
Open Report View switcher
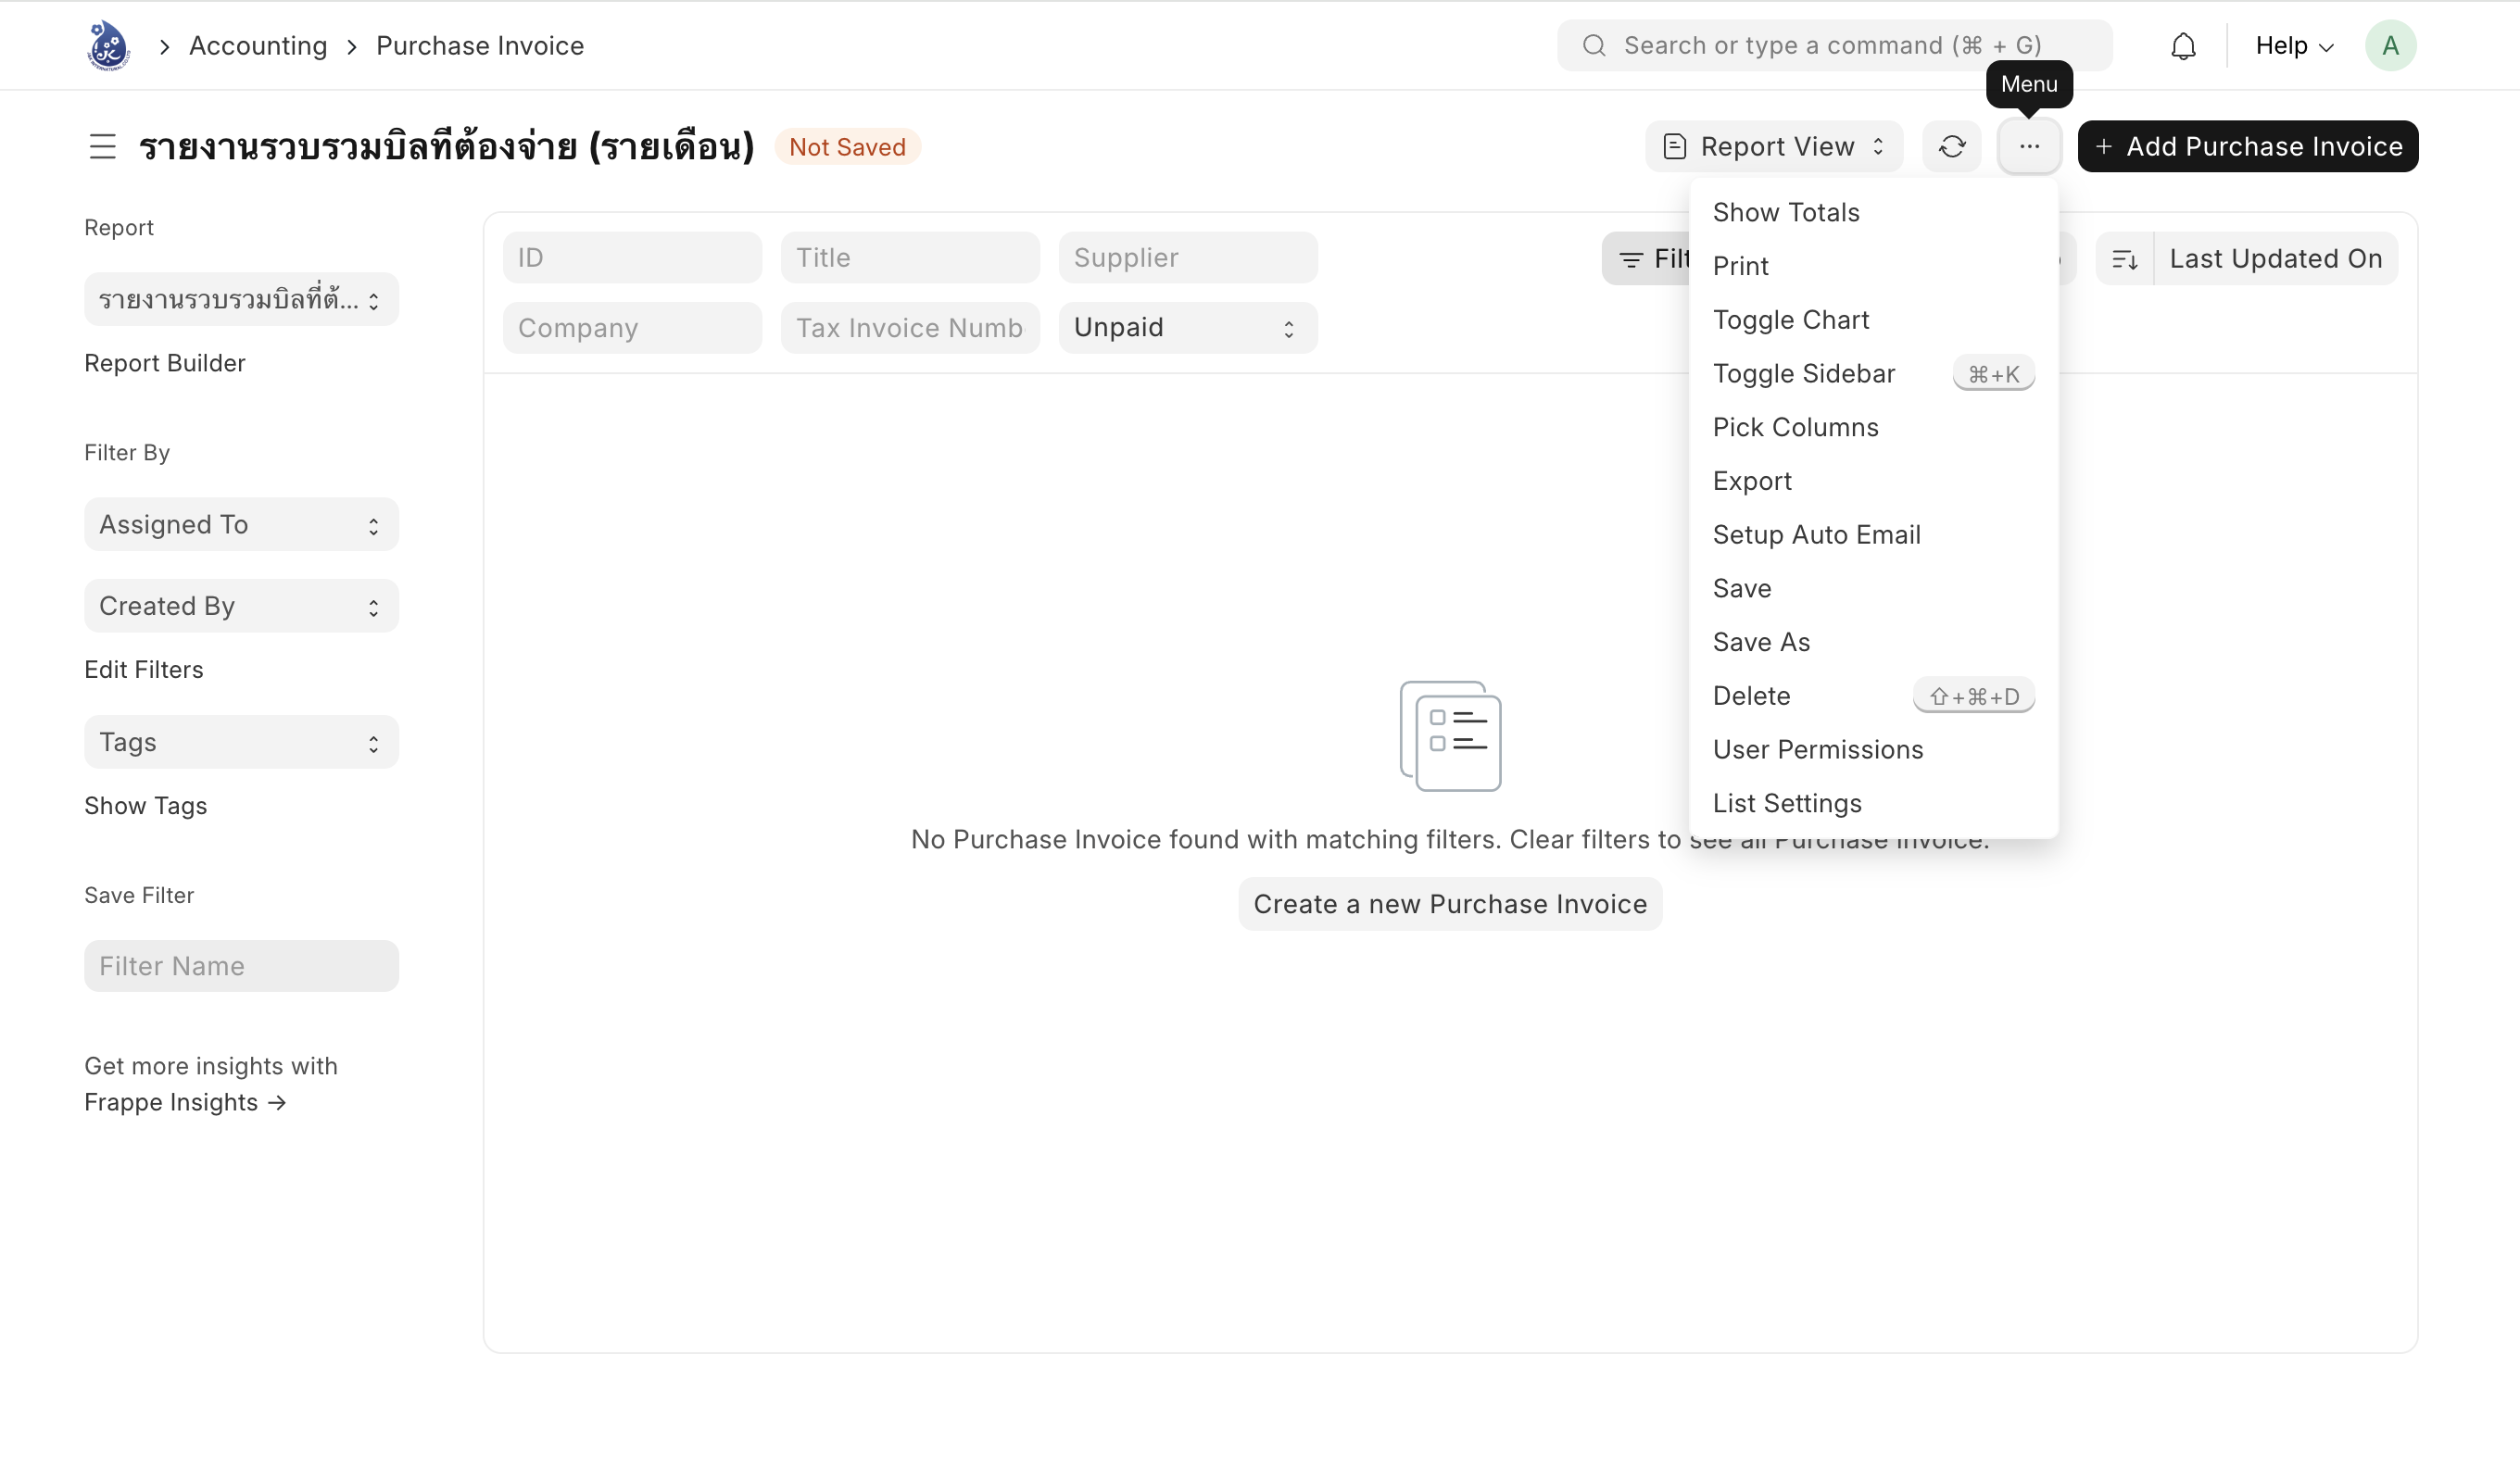1774,147
